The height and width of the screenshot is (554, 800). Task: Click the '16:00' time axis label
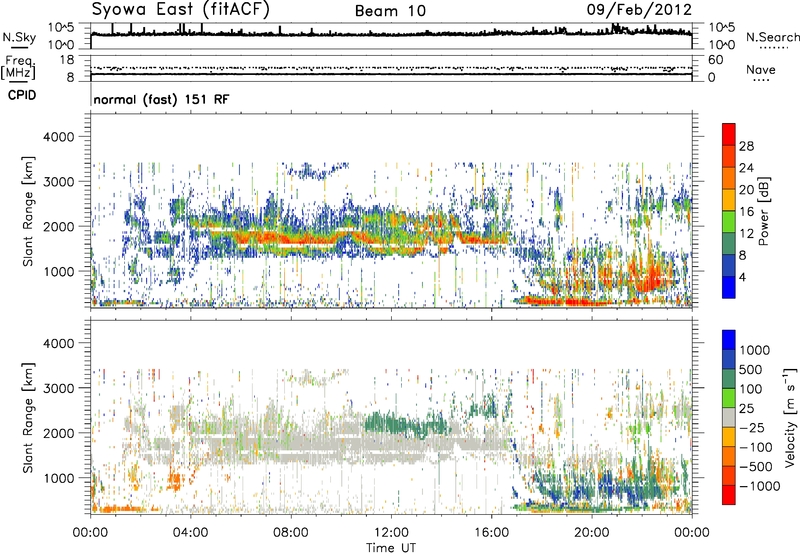coord(491,533)
